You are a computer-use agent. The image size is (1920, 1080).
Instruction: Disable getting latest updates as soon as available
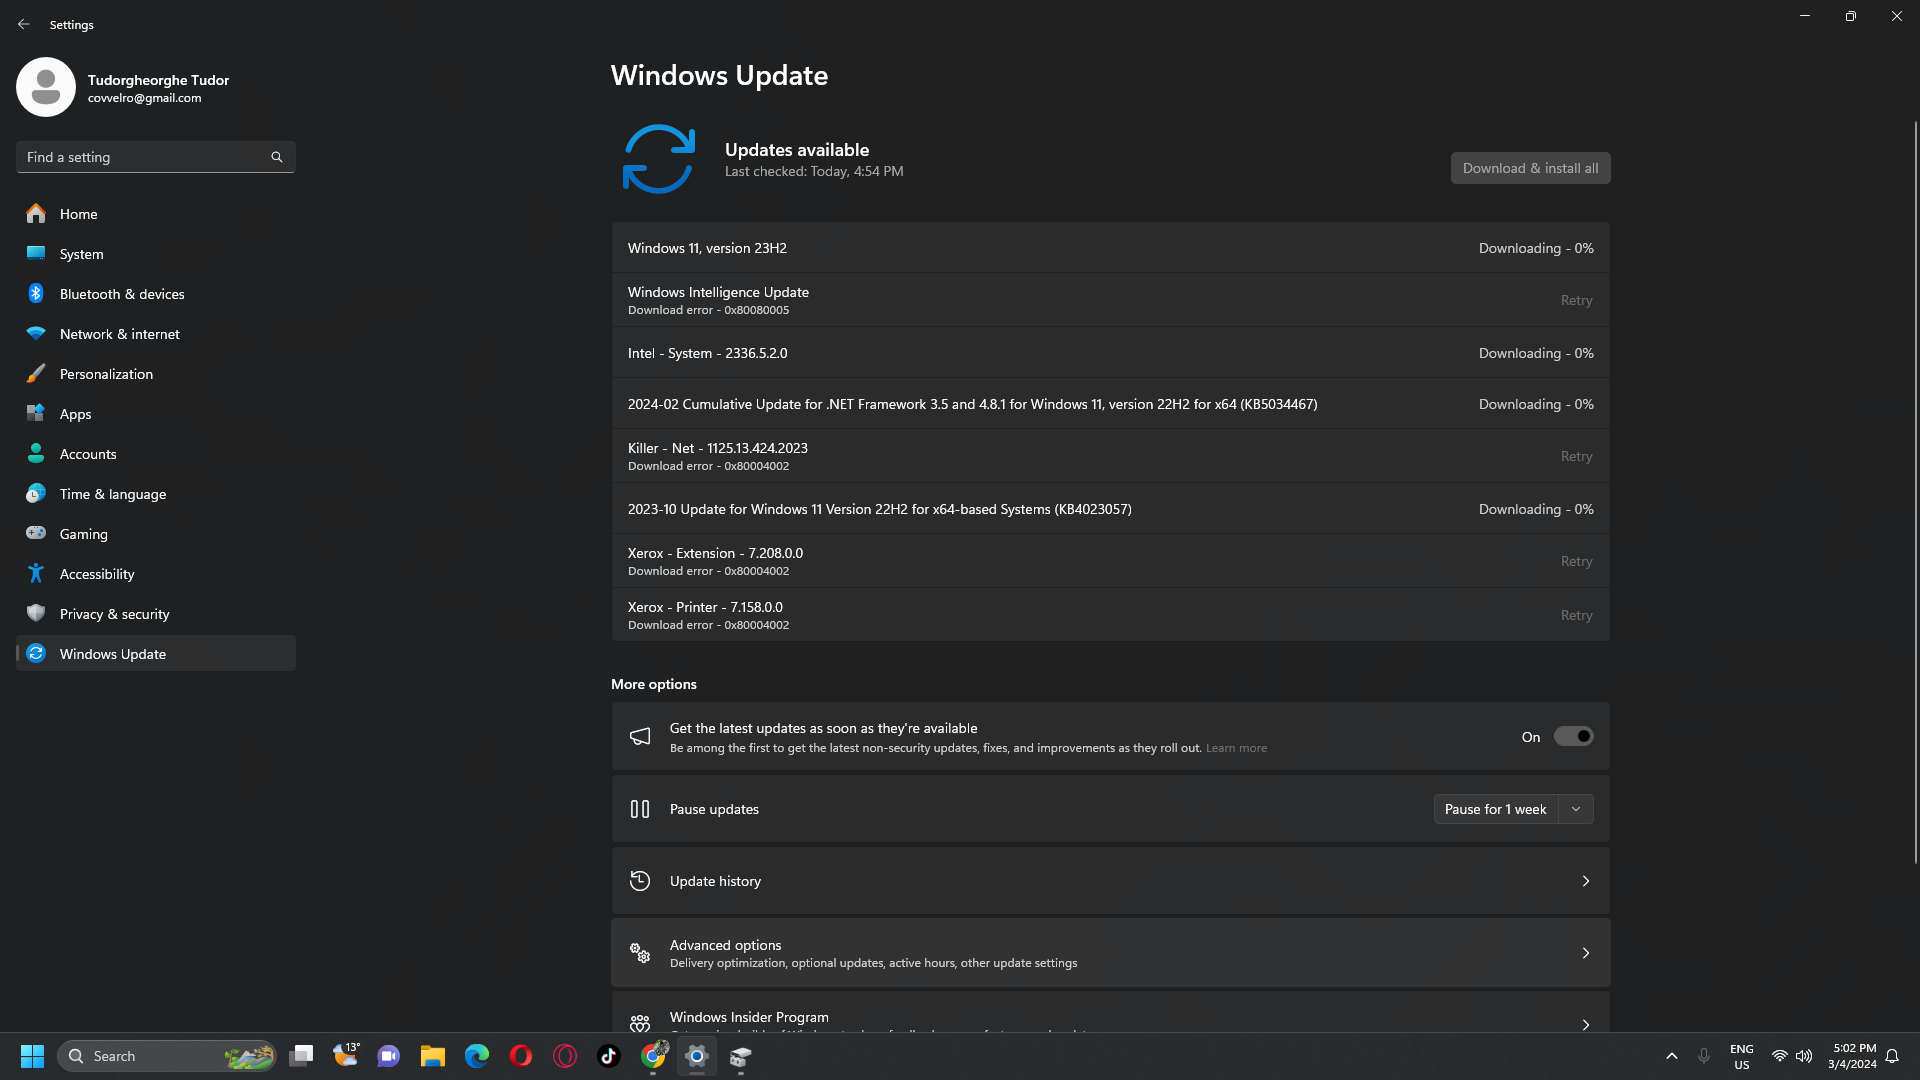(1573, 736)
